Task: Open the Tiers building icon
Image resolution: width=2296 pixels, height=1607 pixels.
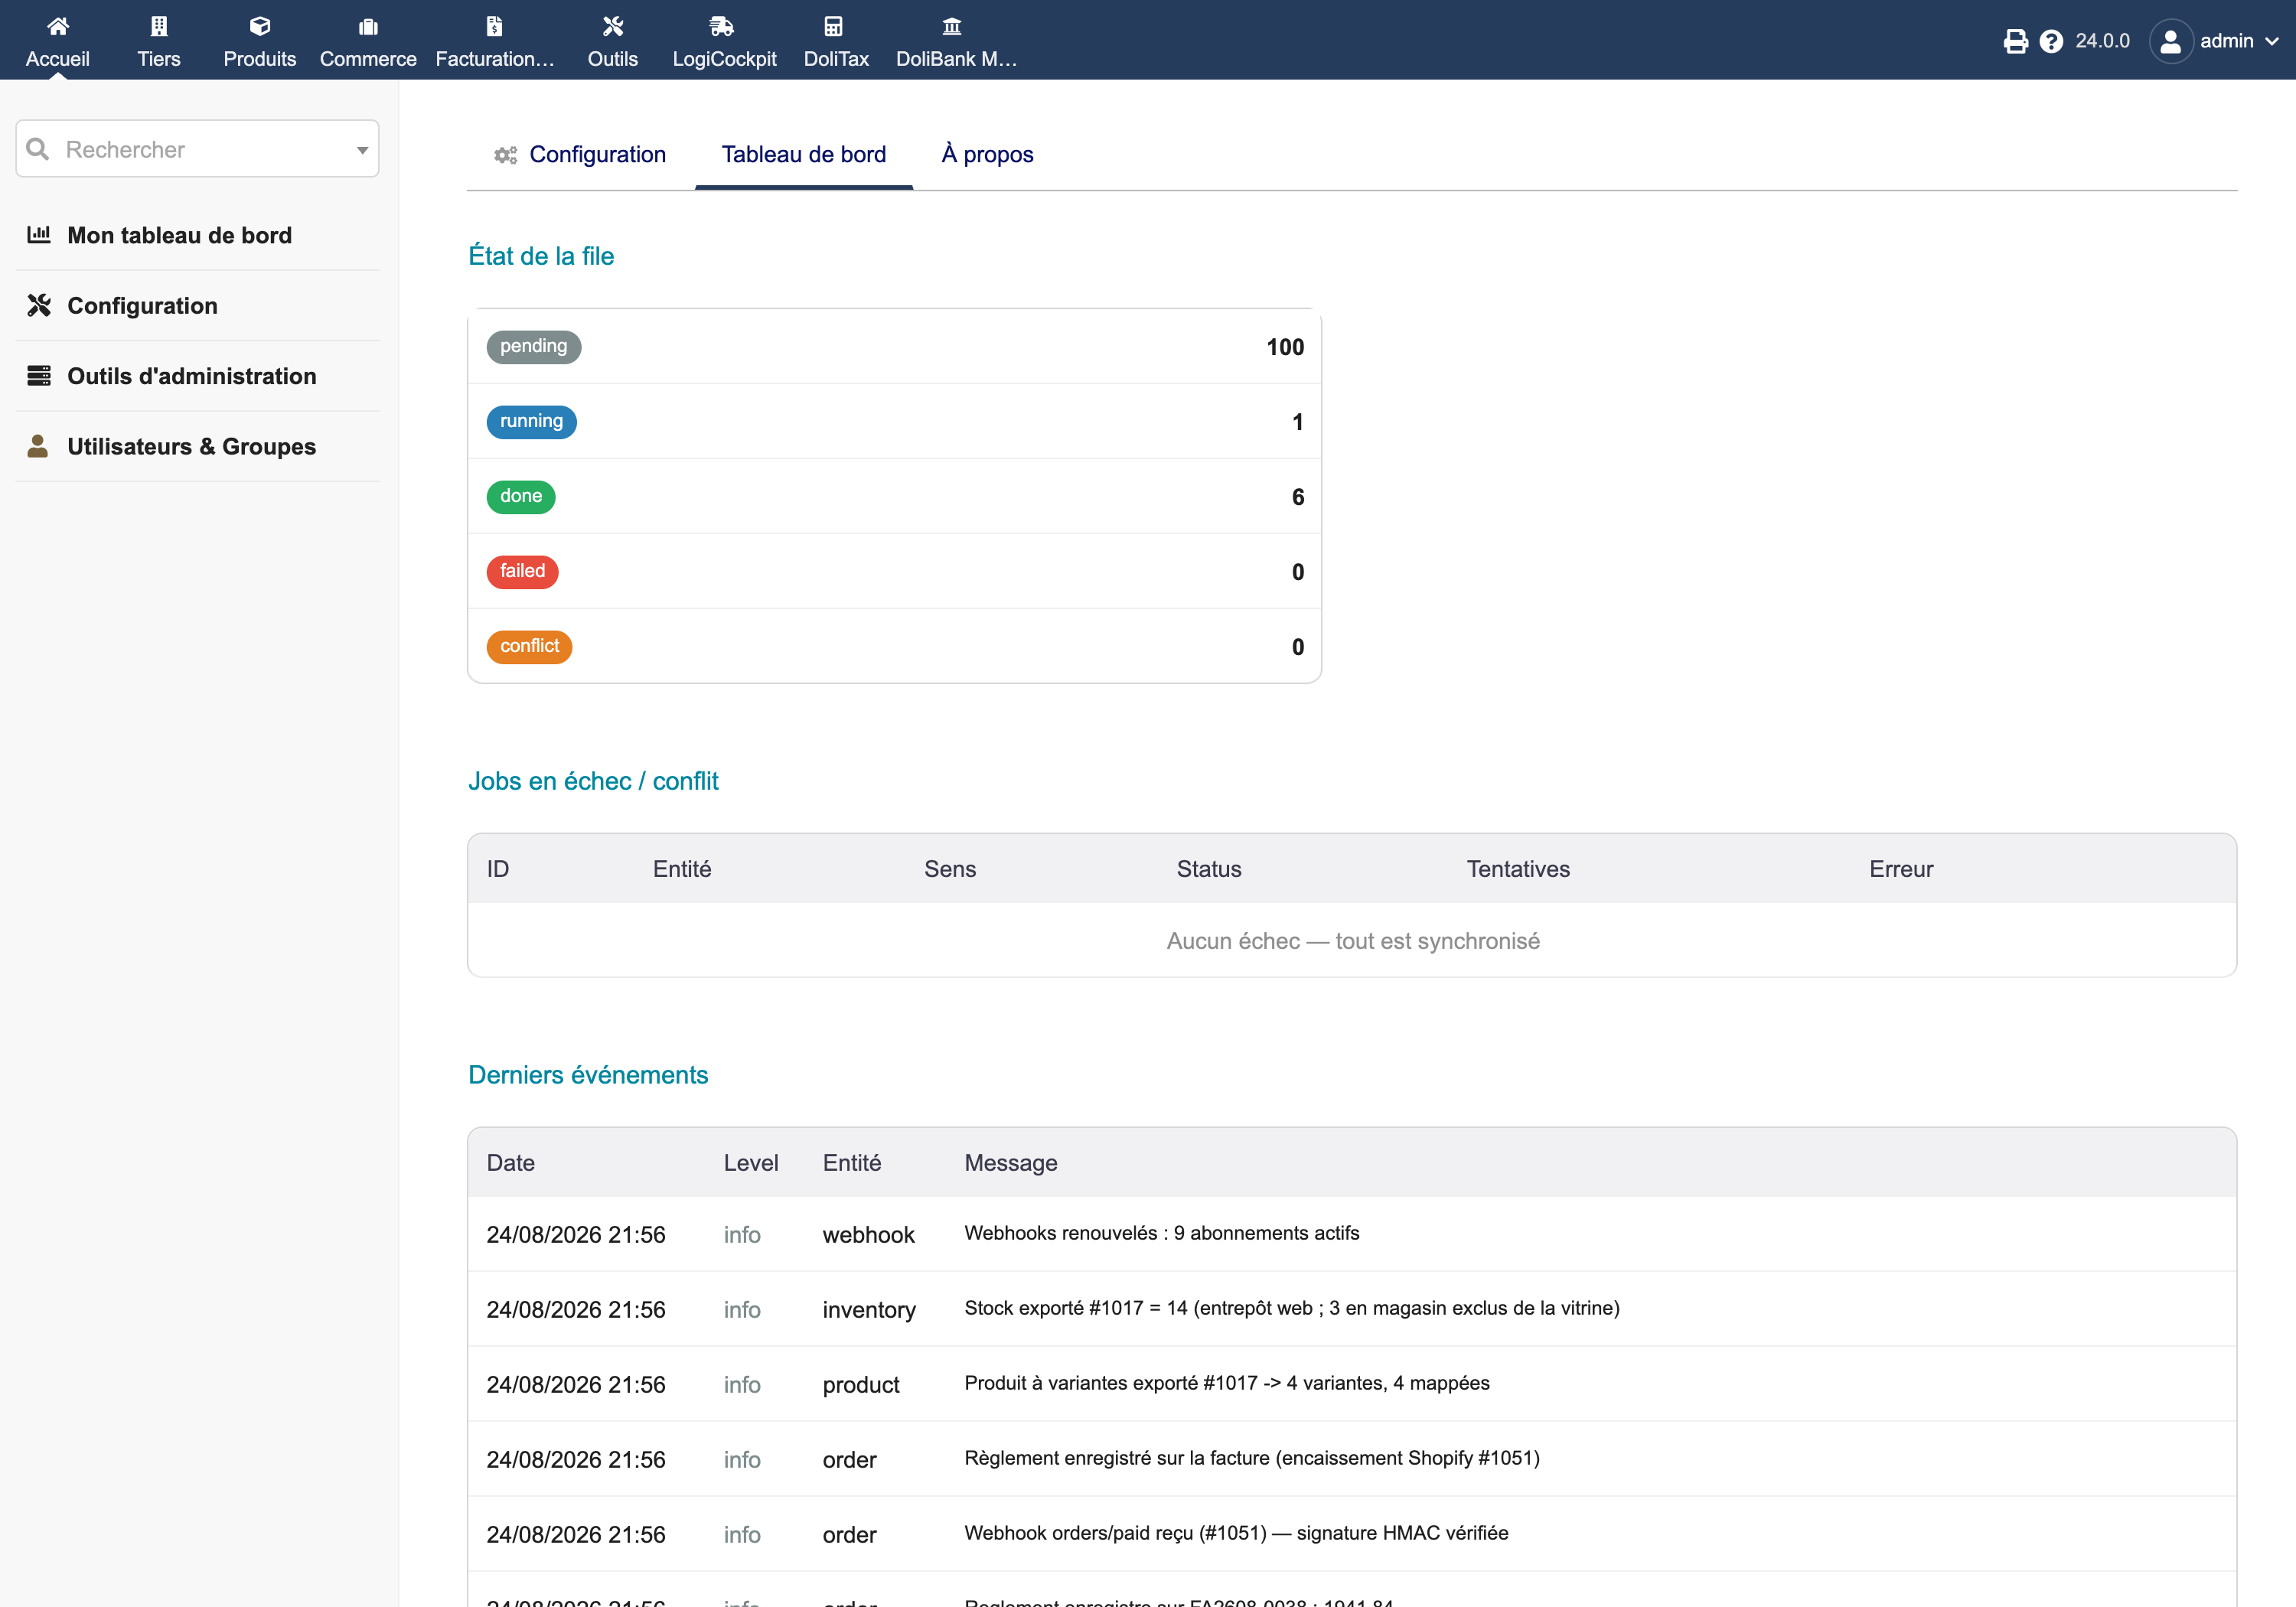Action: point(159,26)
